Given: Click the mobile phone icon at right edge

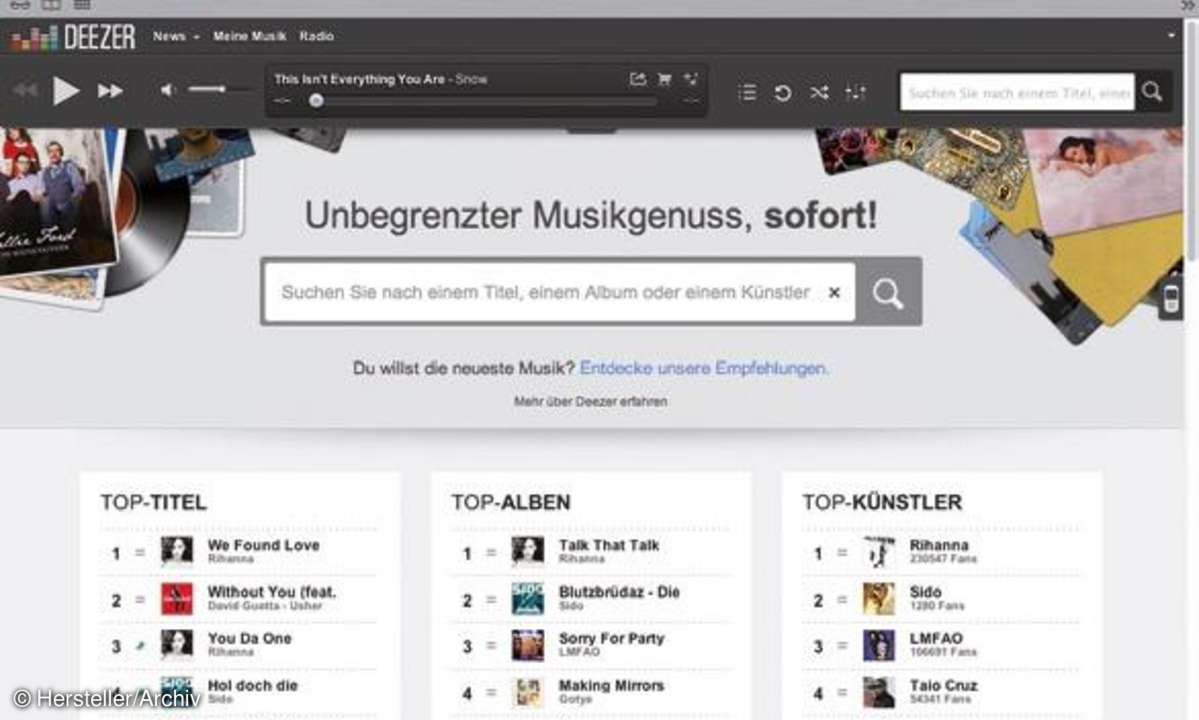Looking at the screenshot, I should click(x=1171, y=299).
